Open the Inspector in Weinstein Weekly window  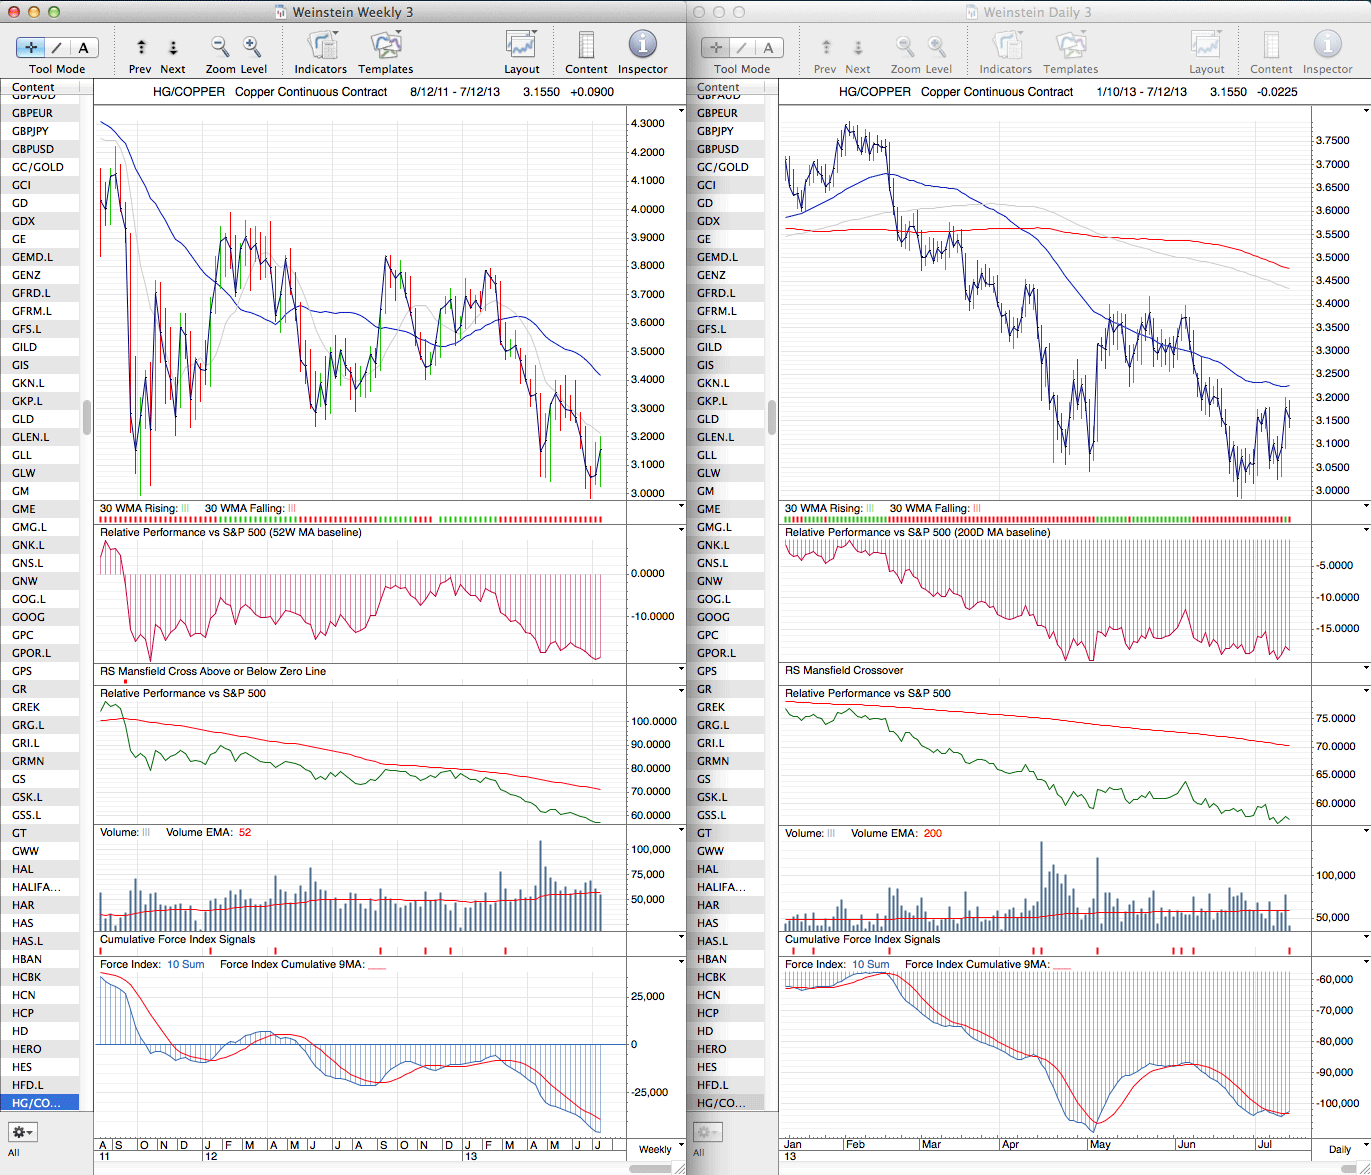[x=642, y=45]
